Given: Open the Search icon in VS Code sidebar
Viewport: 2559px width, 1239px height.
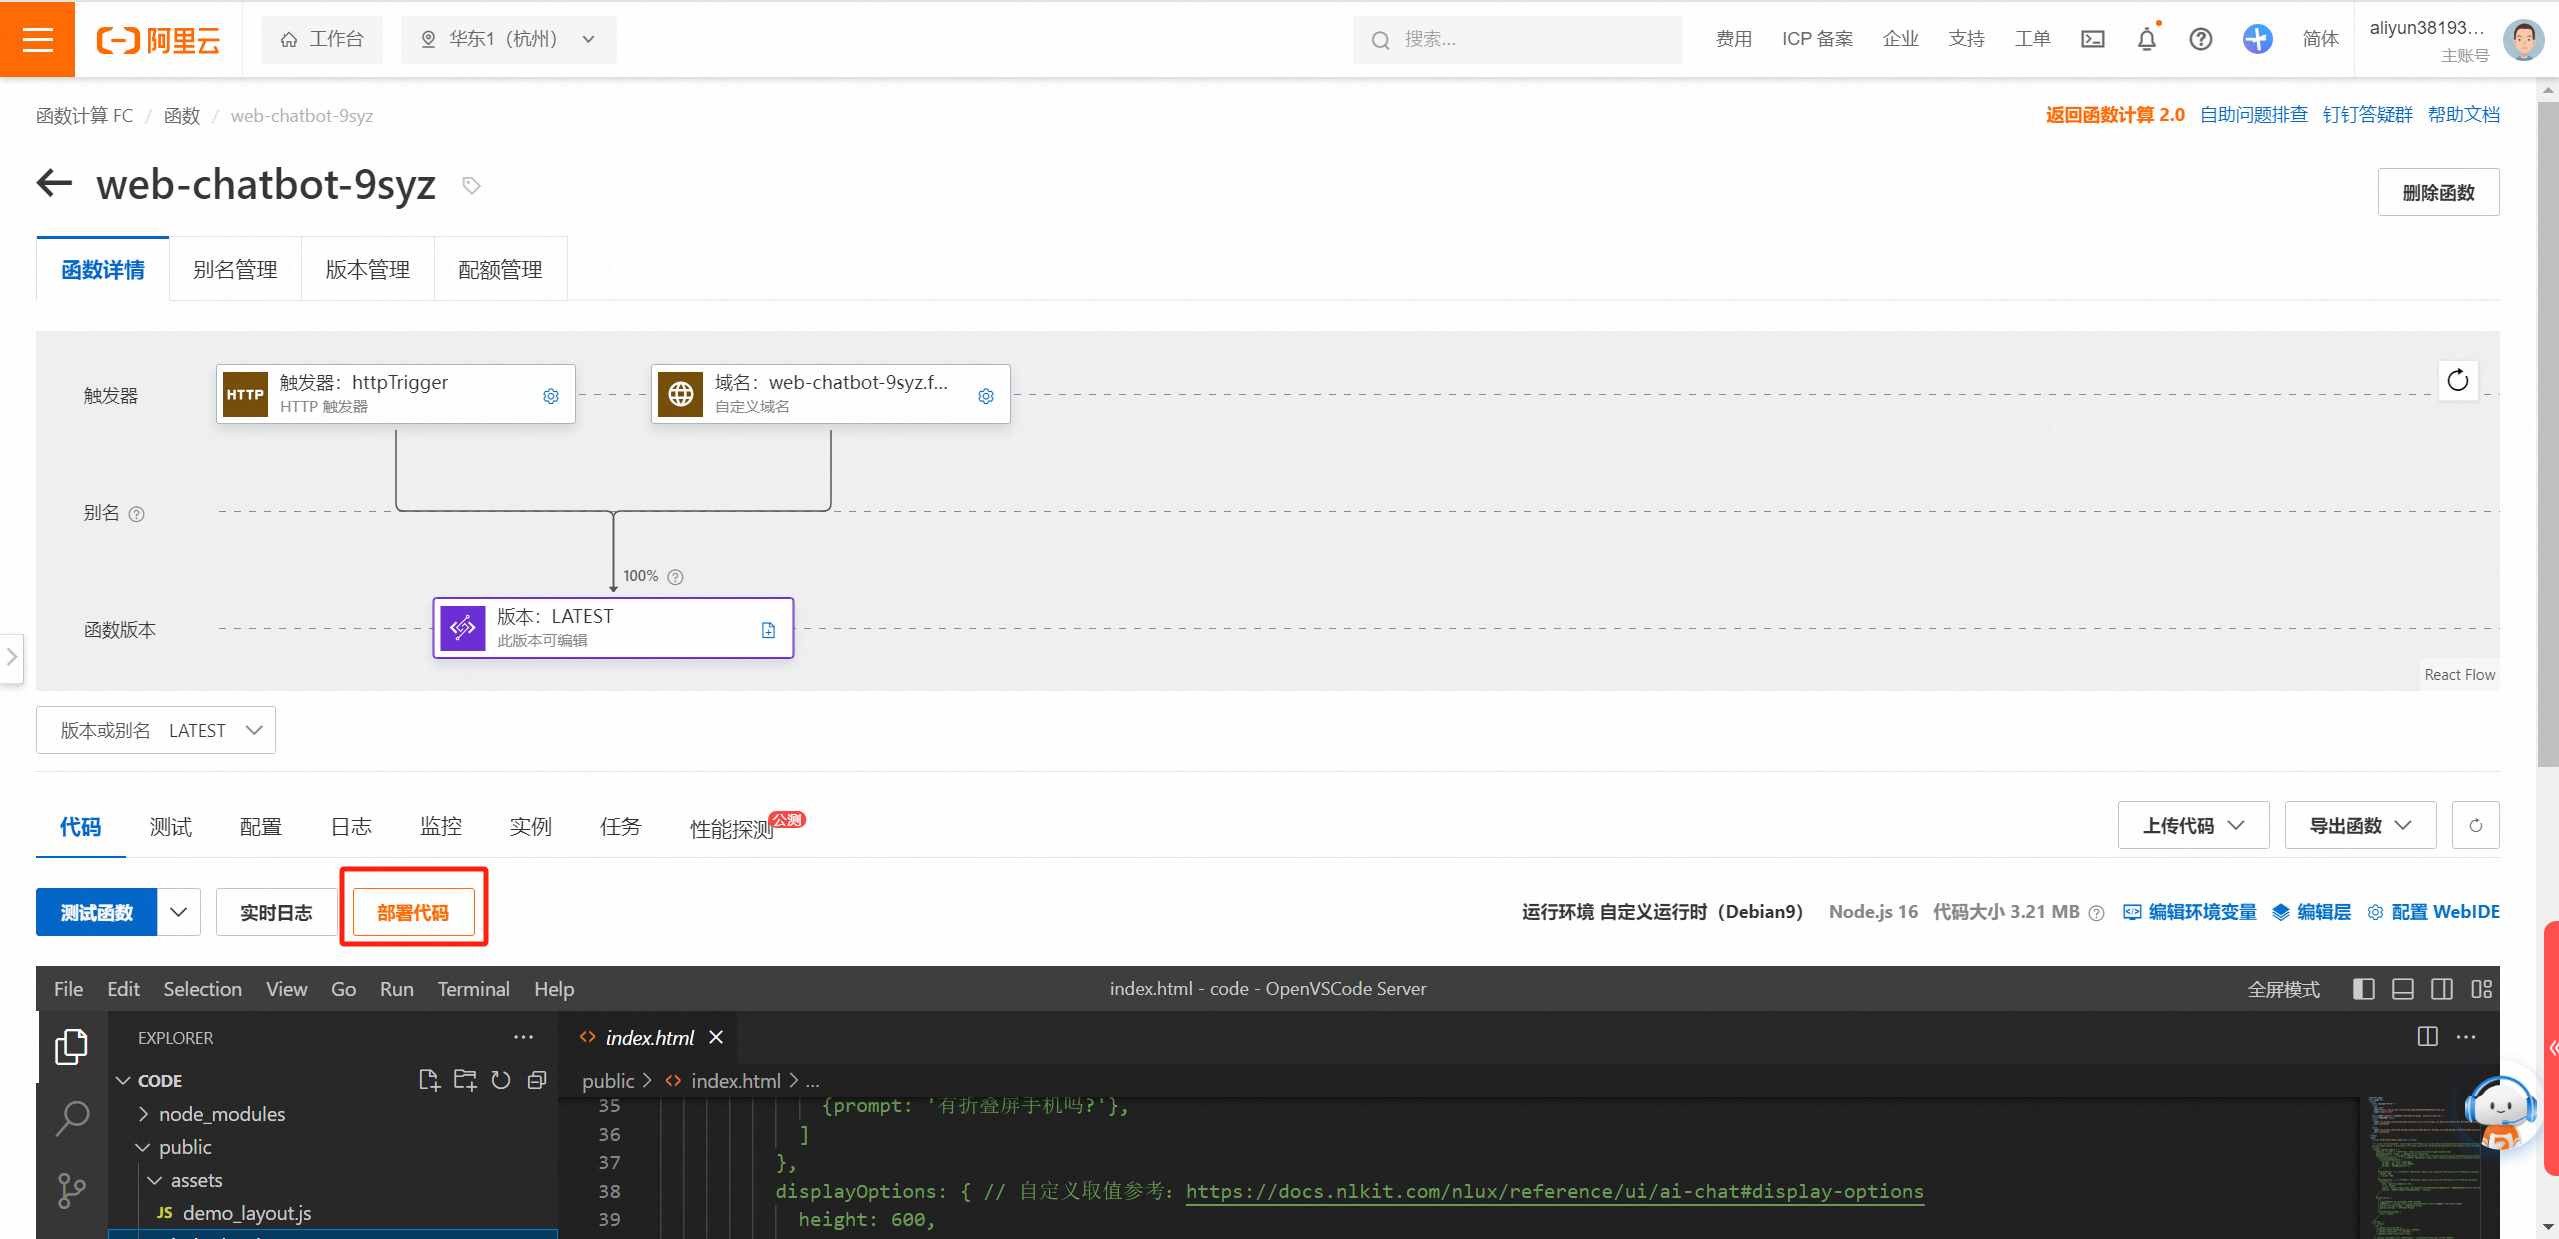Looking at the screenshot, I should 72,1118.
